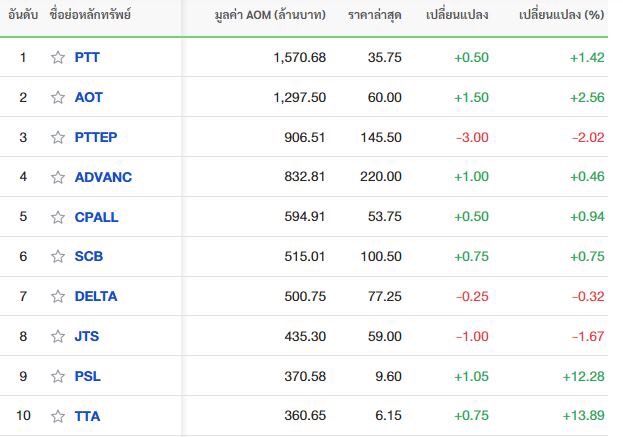Add SCB to watchlist via star icon
This screenshot has height=437, width=623.
point(58,257)
